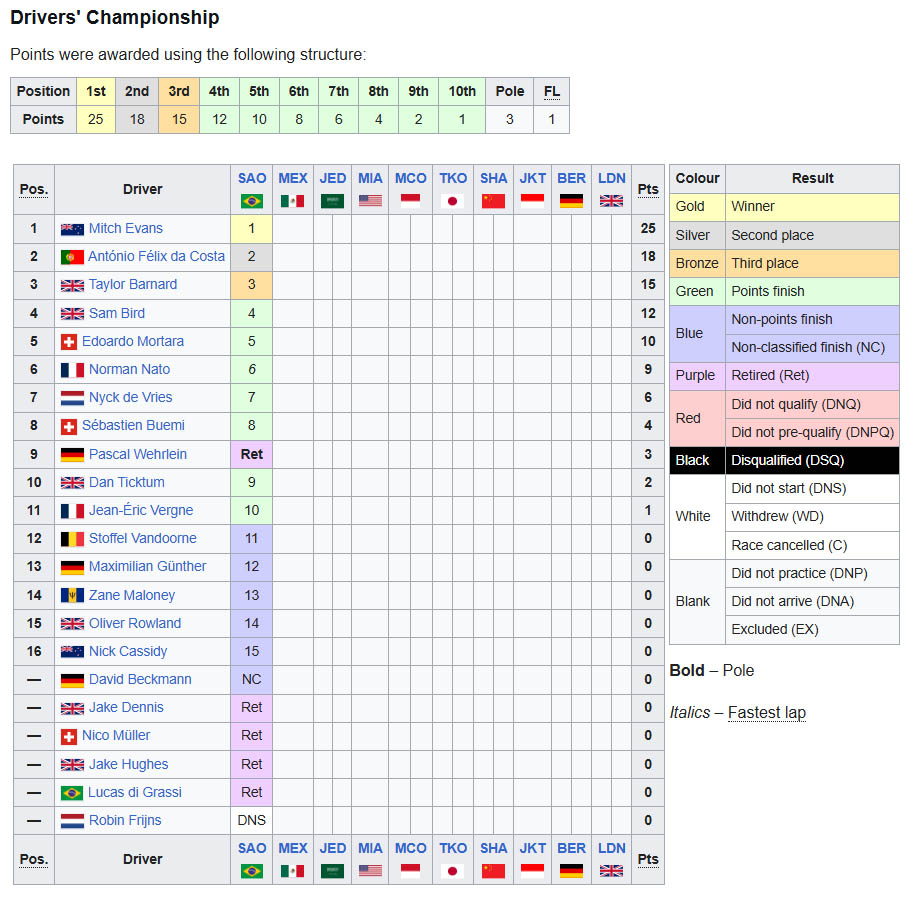This screenshot has width=921, height=902.
Task: Follow the Jean-Éric Vergne link
Action: tap(141, 510)
